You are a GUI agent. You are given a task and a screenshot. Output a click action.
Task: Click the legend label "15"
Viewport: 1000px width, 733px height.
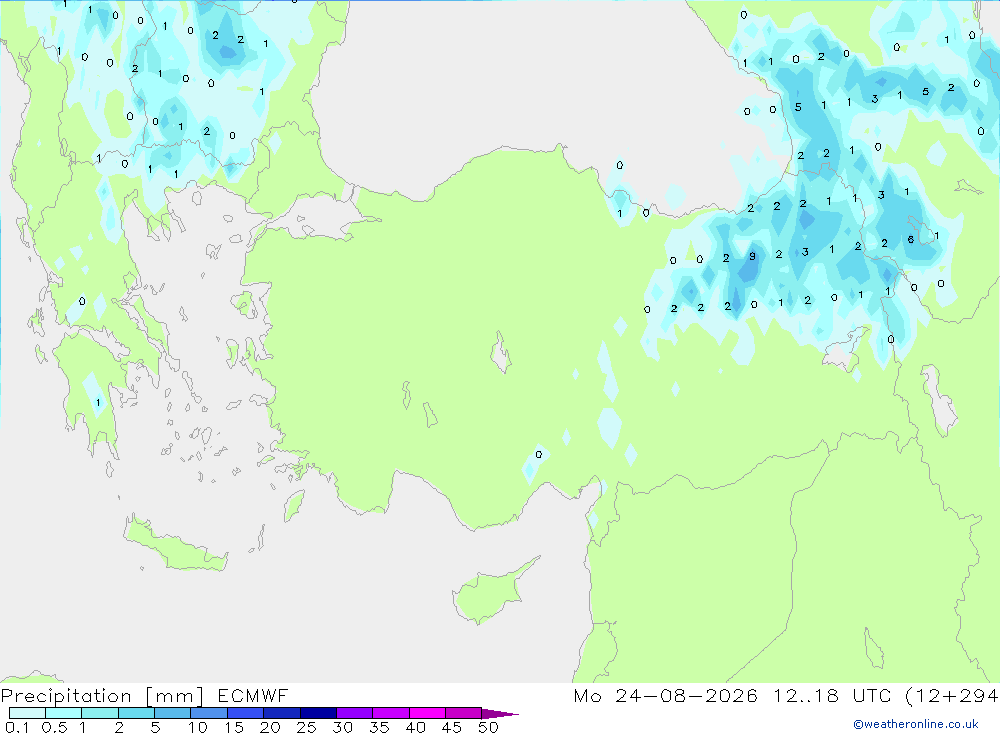click(x=234, y=727)
